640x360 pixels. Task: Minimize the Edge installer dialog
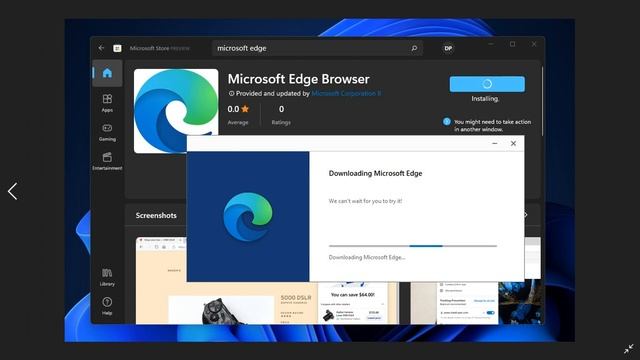tap(495, 144)
